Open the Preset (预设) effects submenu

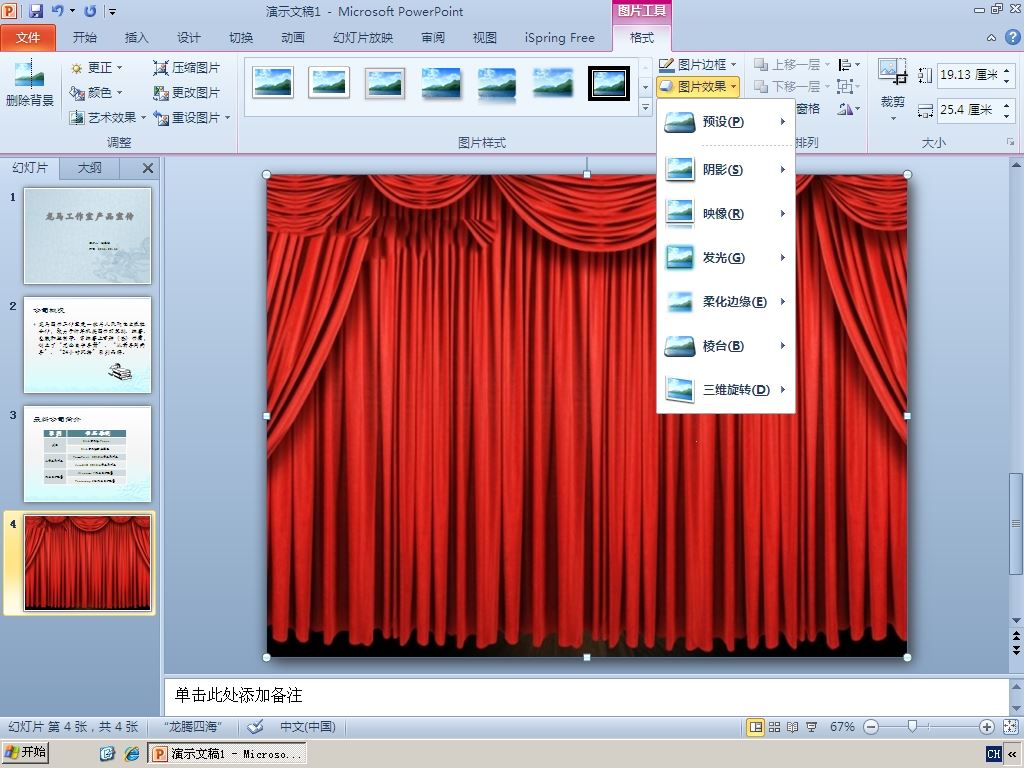point(726,122)
